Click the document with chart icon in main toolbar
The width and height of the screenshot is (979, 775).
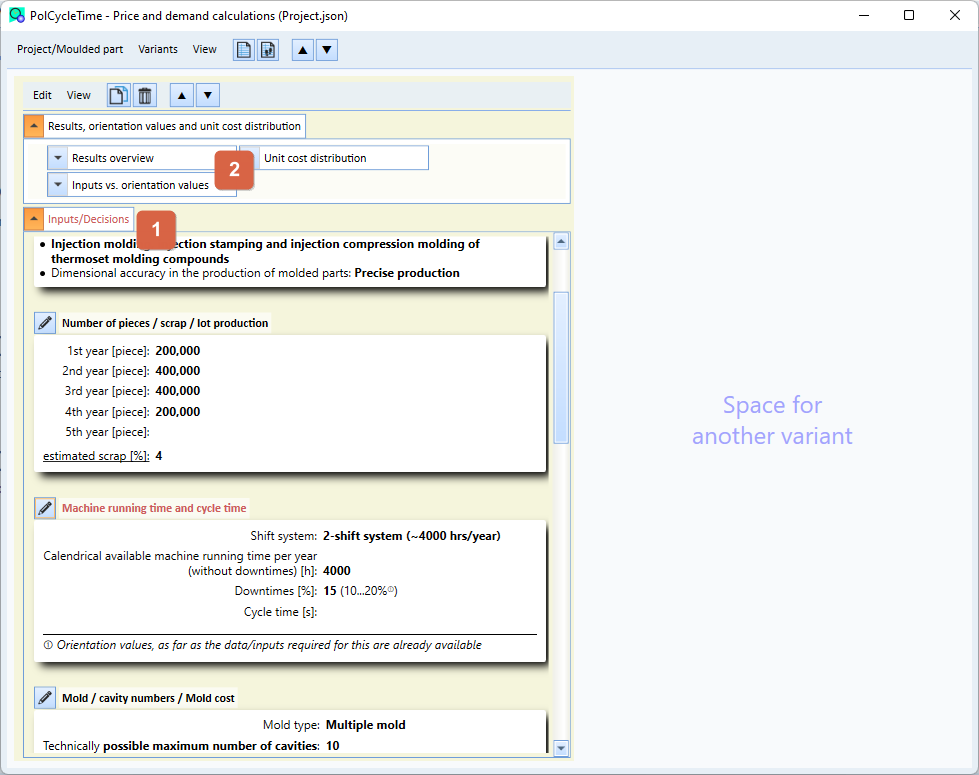[268, 50]
